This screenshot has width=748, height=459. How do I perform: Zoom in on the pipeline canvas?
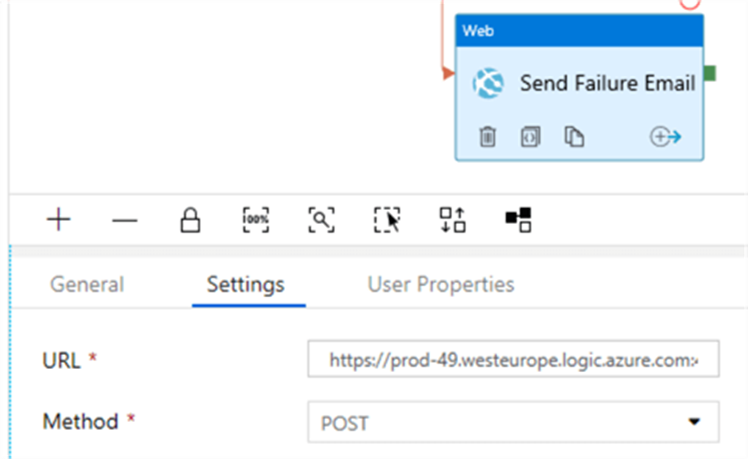point(59,220)
